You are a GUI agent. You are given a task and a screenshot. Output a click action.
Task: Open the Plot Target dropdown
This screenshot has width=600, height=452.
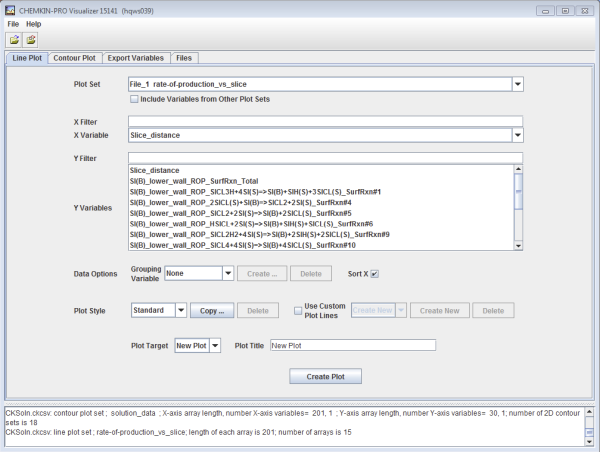click(214, 345)
